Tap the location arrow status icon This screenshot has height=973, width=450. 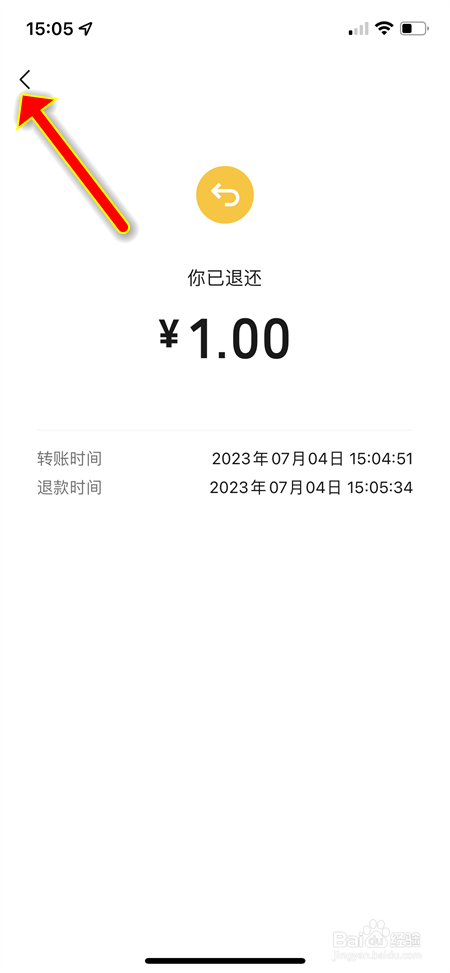86,29
